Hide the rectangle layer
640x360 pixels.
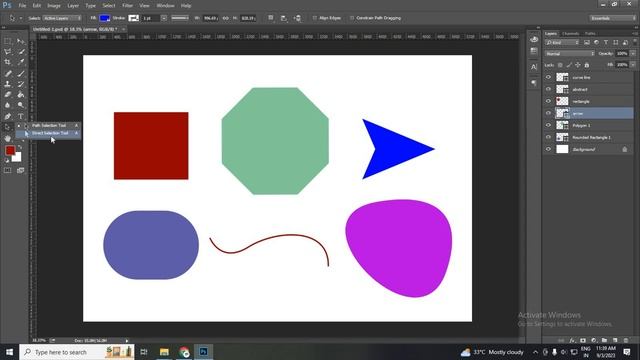click(x=548, y=101)
